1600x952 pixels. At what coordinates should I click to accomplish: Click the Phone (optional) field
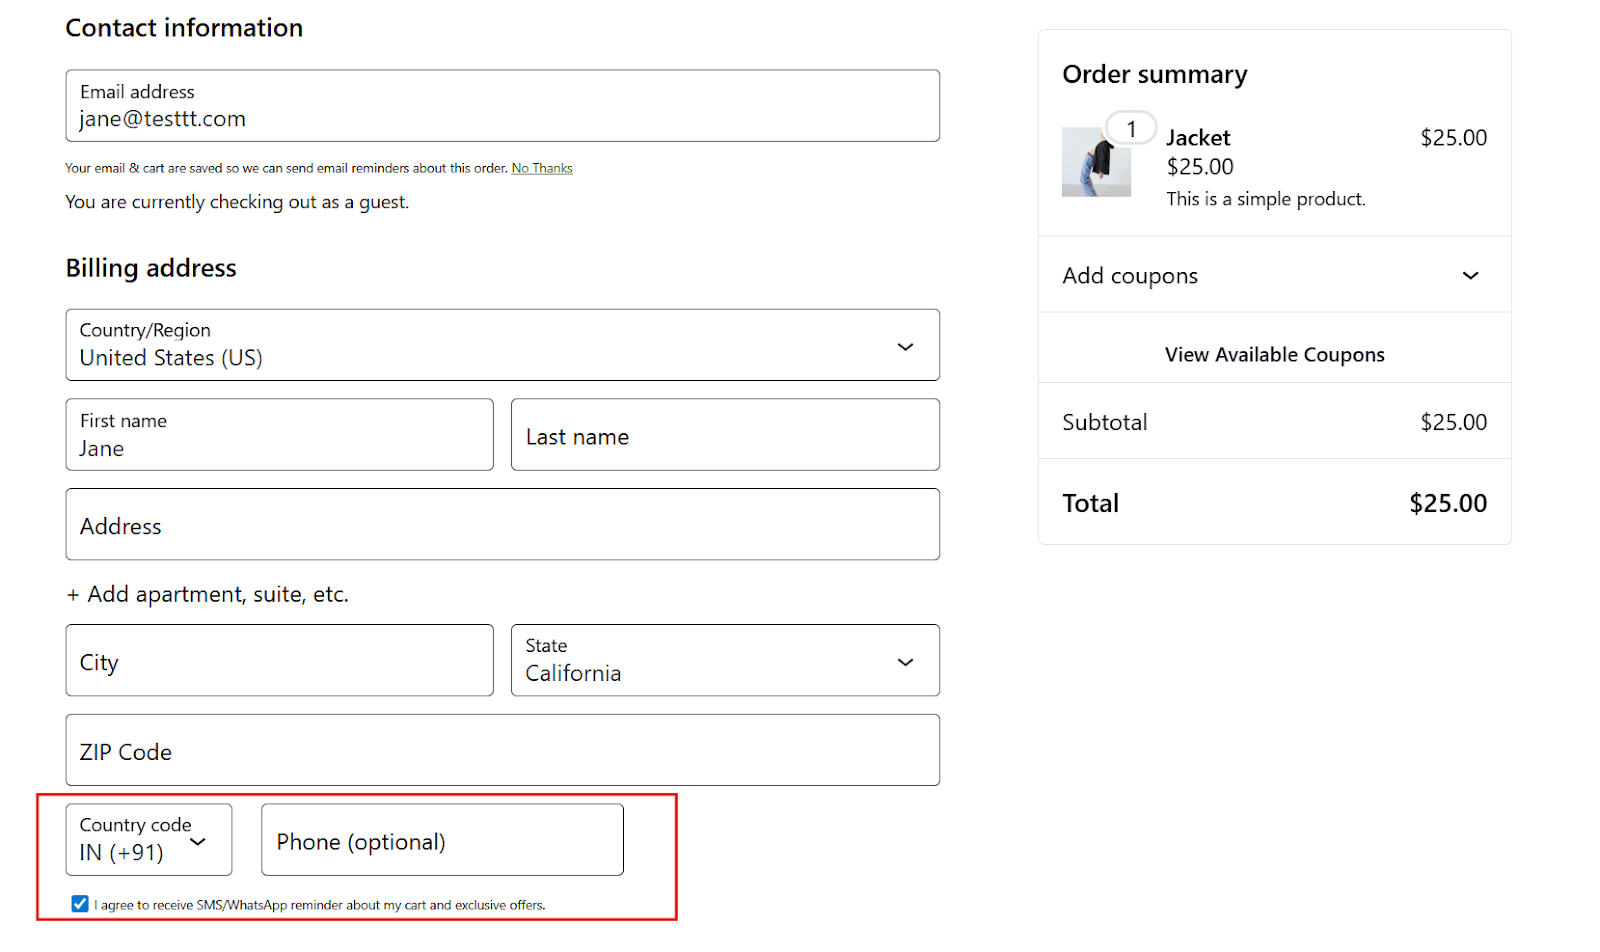pos(441,841)
